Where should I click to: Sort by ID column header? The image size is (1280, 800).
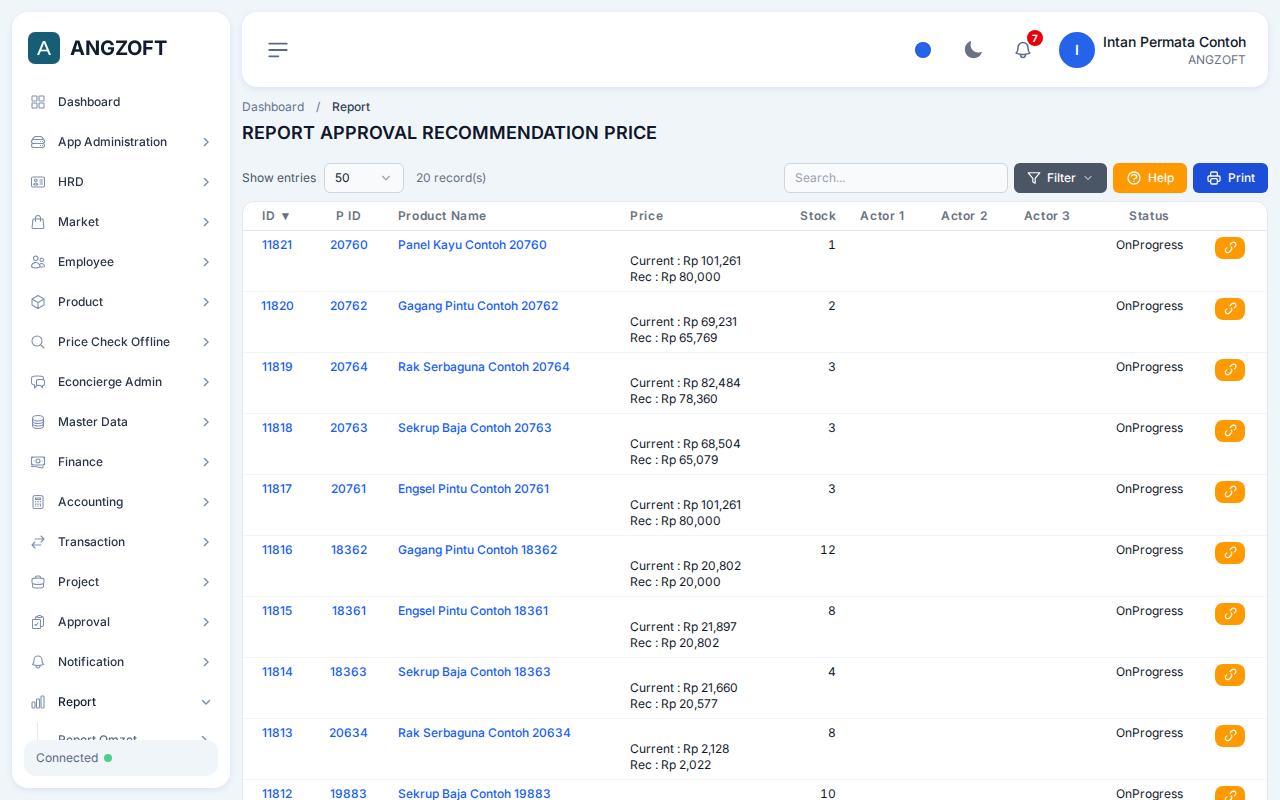pos(276,216)
